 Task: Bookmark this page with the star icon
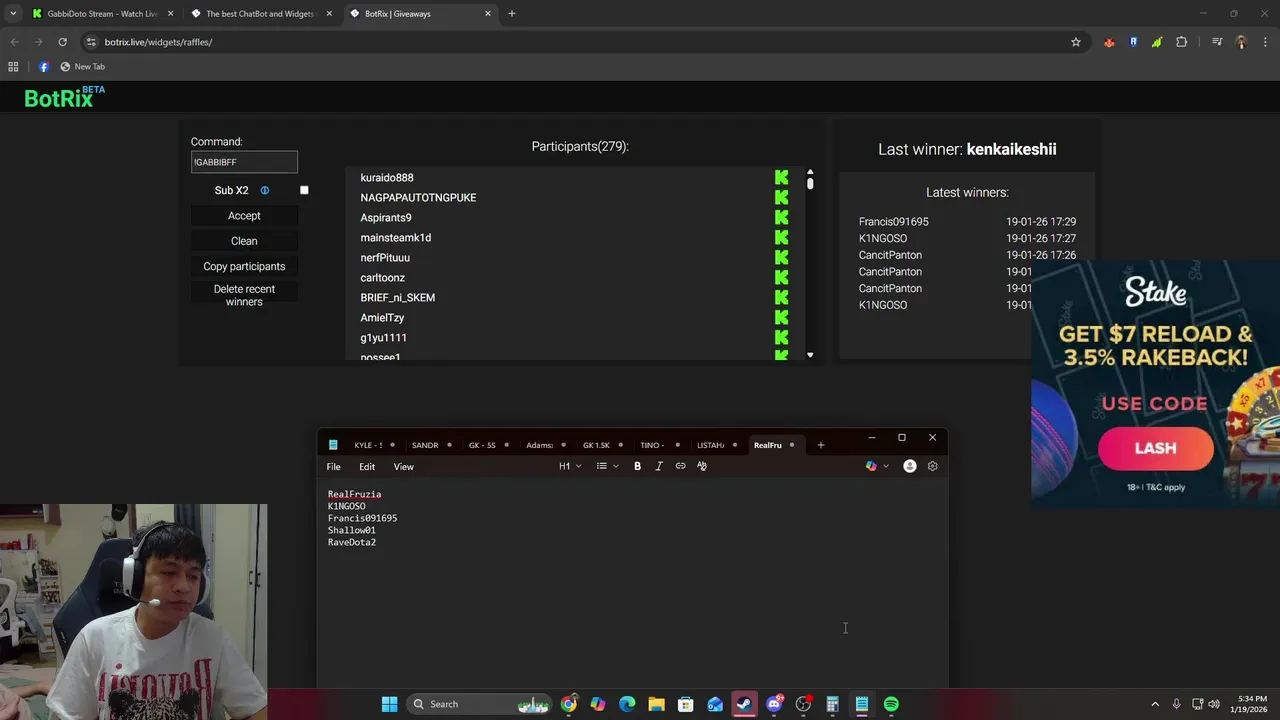tap(1076, 42)
